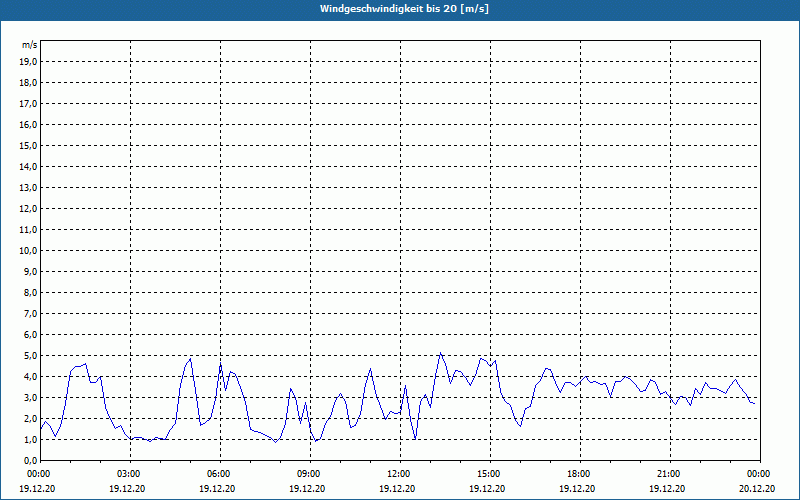Screen dimensions: 800x500
Task: Click the 15:00 time axis label
Action: pos(489,474)
